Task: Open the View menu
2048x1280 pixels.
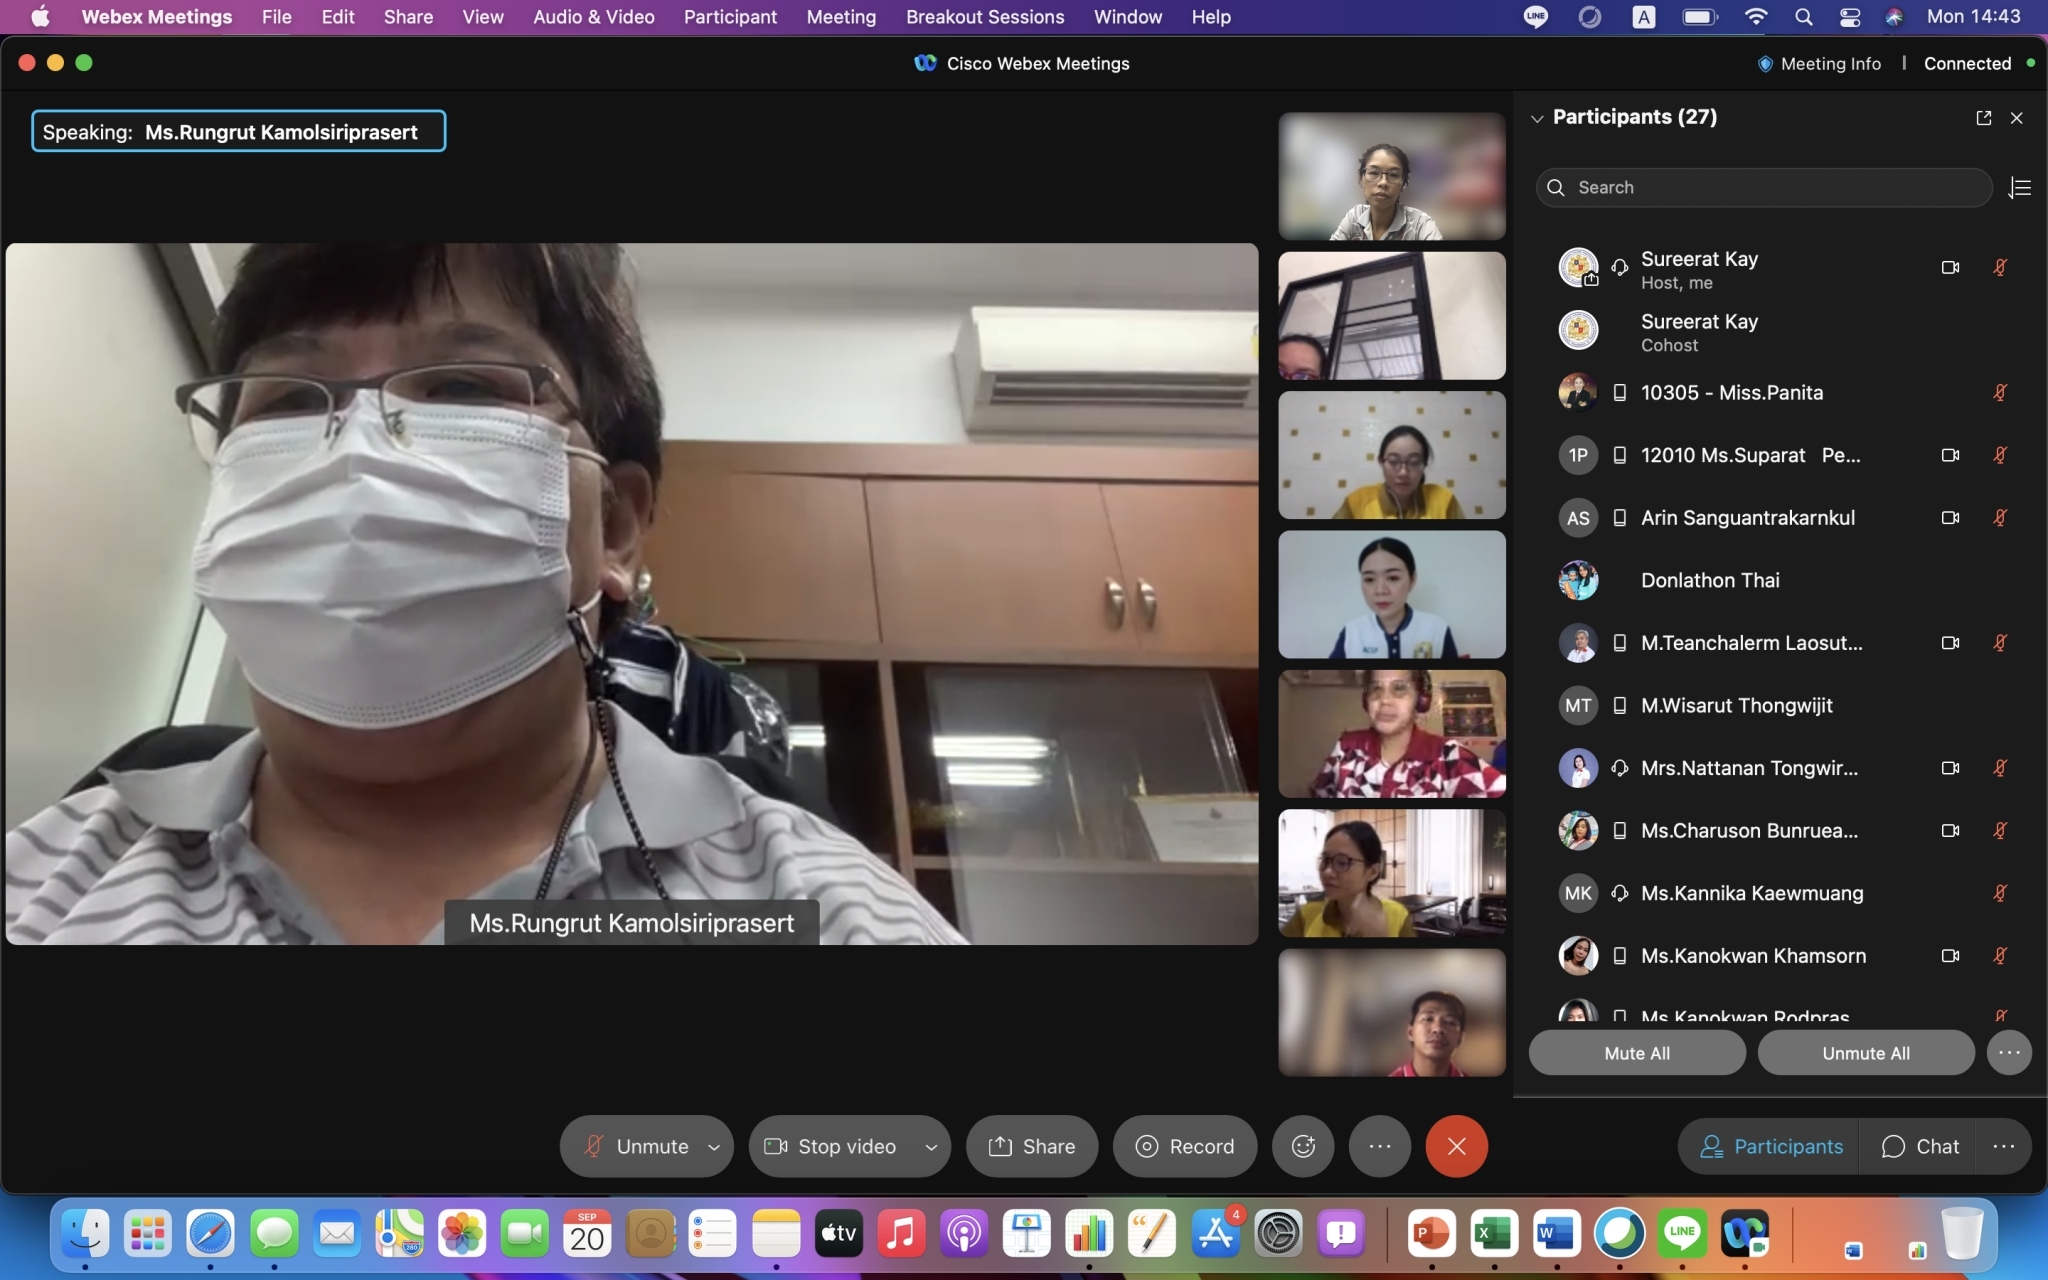Action: coord(483,17)
